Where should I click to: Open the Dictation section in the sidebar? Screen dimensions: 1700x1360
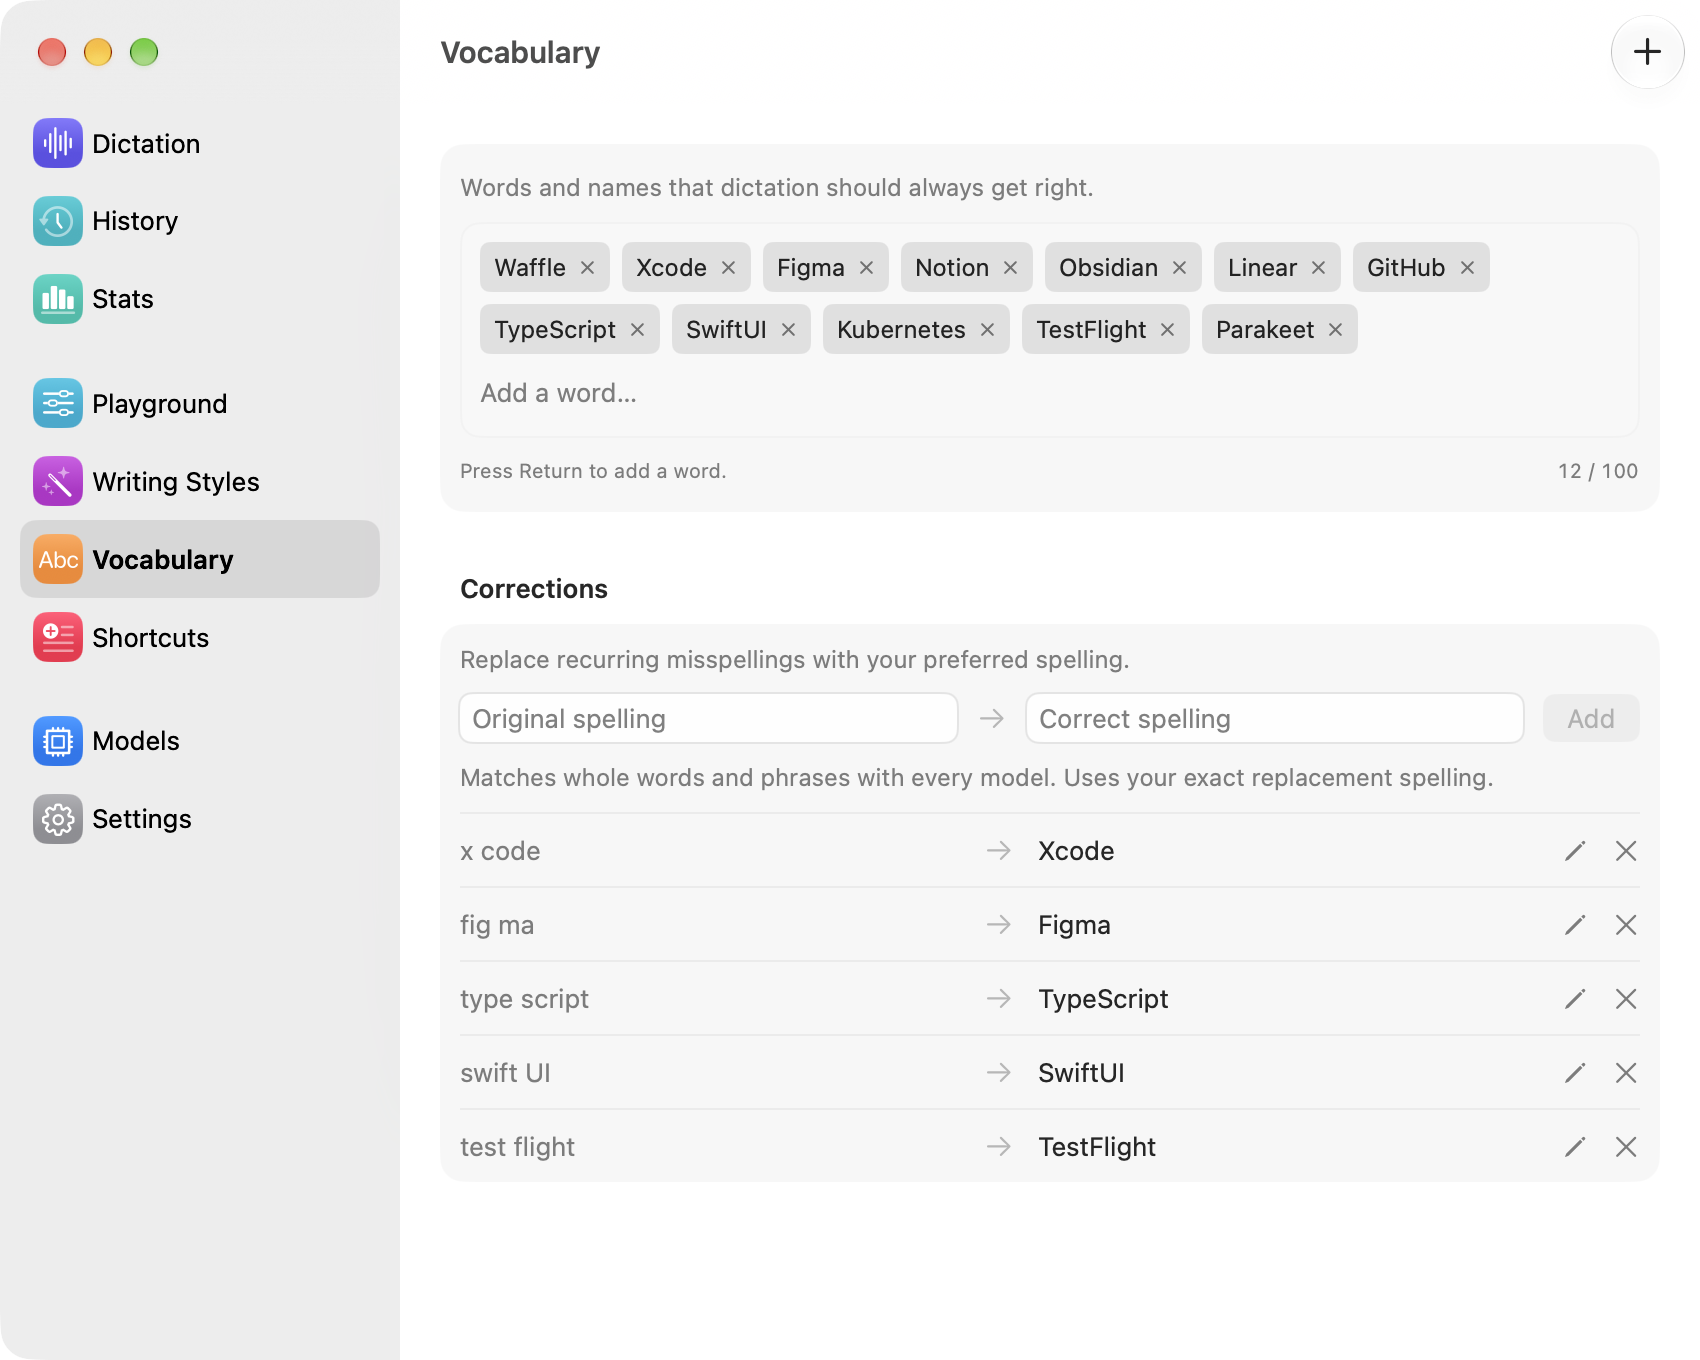coord(200,143)
